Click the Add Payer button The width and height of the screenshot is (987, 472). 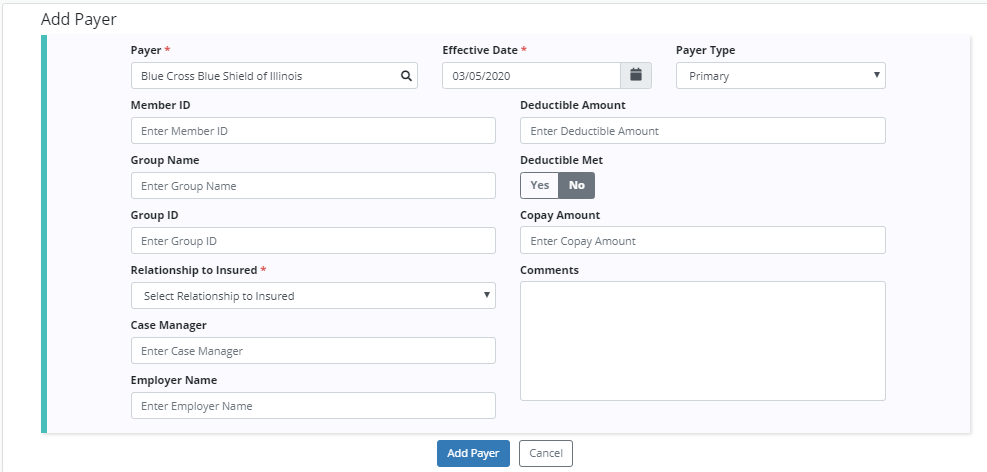(x=473, y=453)
